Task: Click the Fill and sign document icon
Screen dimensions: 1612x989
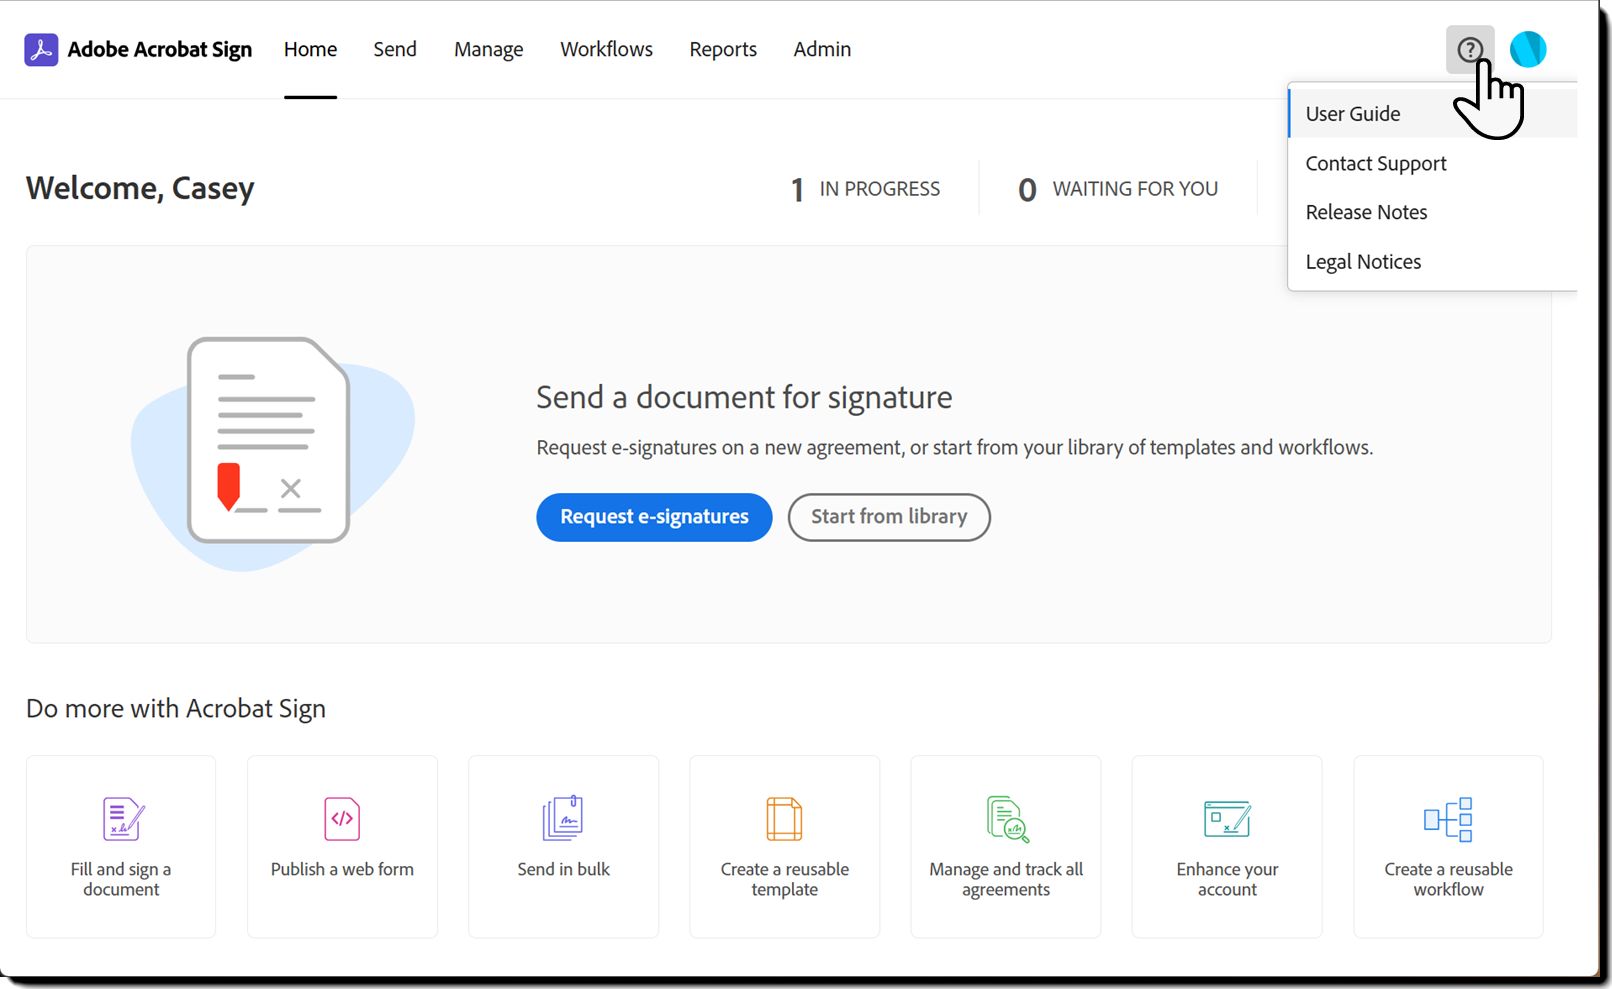Action: click(122, 819)
